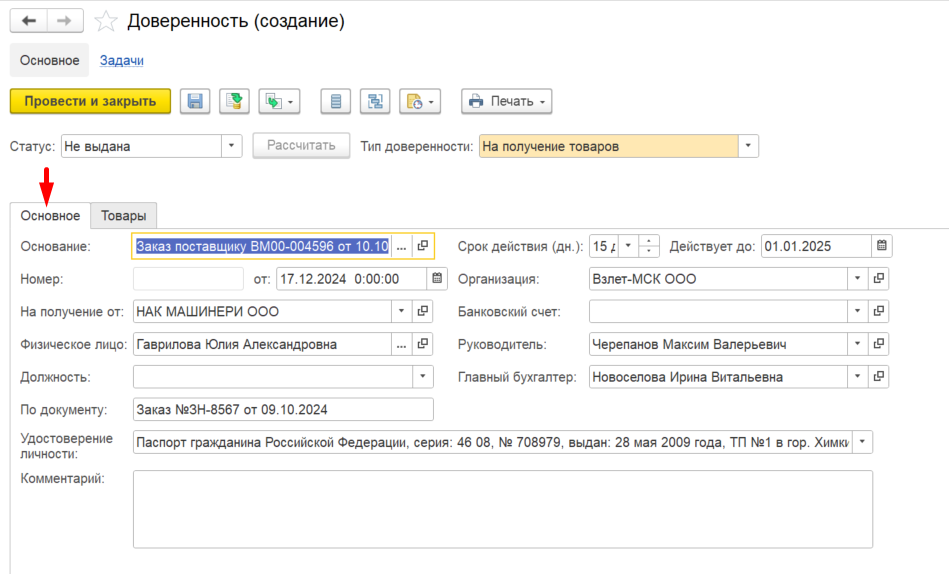The image size is (949, 574).
Task: Increase Срок действия with stepper up arrow
Action: click(649, 241)
